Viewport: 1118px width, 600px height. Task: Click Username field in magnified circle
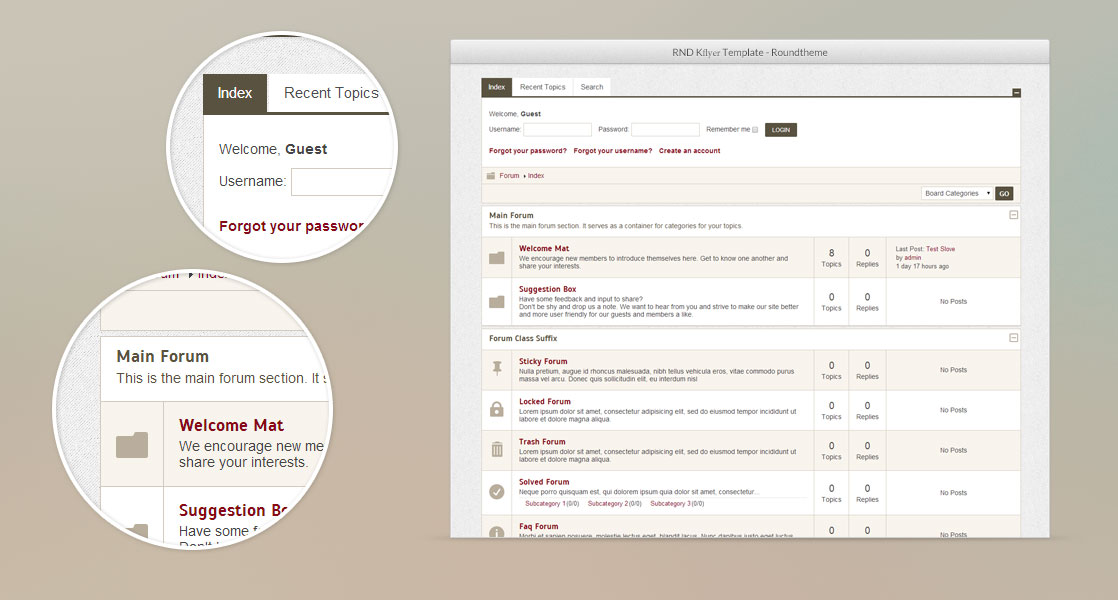[342, 182]
